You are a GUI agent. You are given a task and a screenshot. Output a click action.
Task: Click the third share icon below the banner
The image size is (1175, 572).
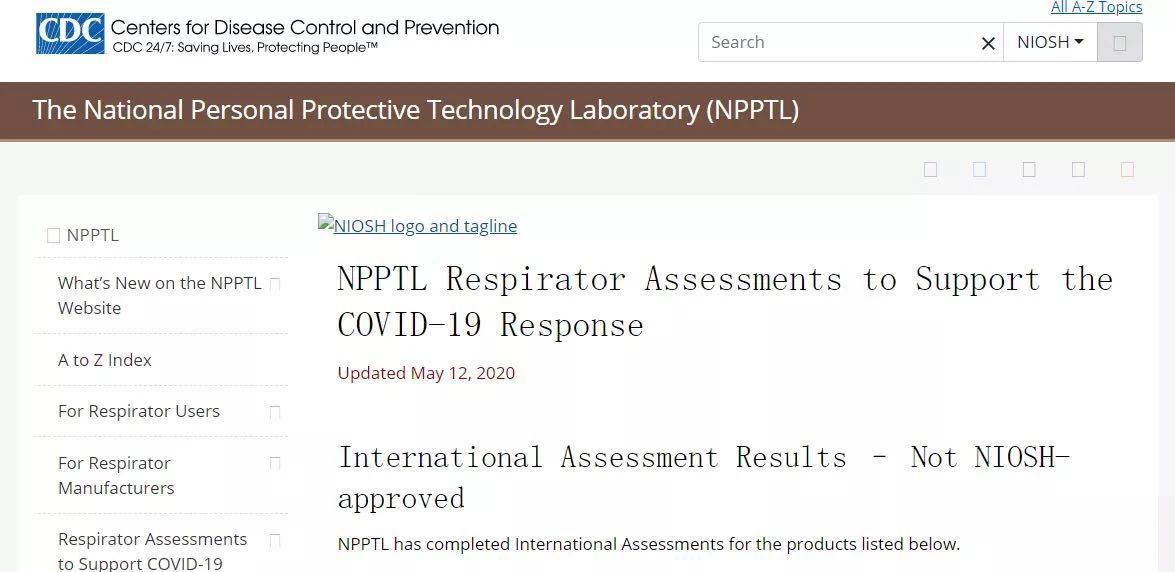(1029, 169)
